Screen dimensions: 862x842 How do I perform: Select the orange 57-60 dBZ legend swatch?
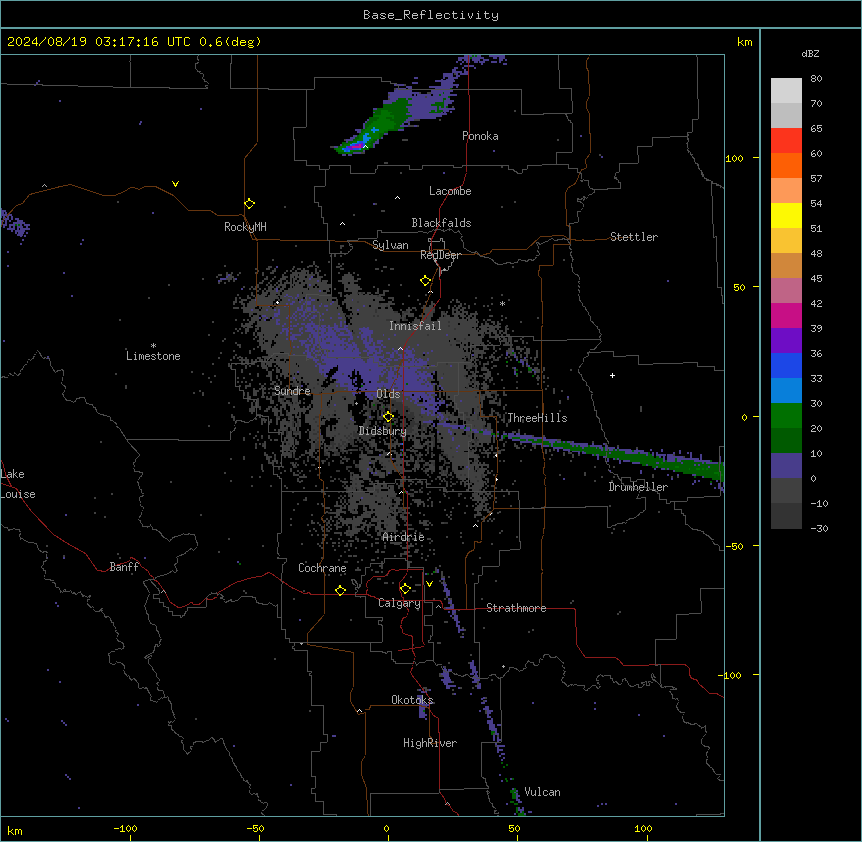786,165
